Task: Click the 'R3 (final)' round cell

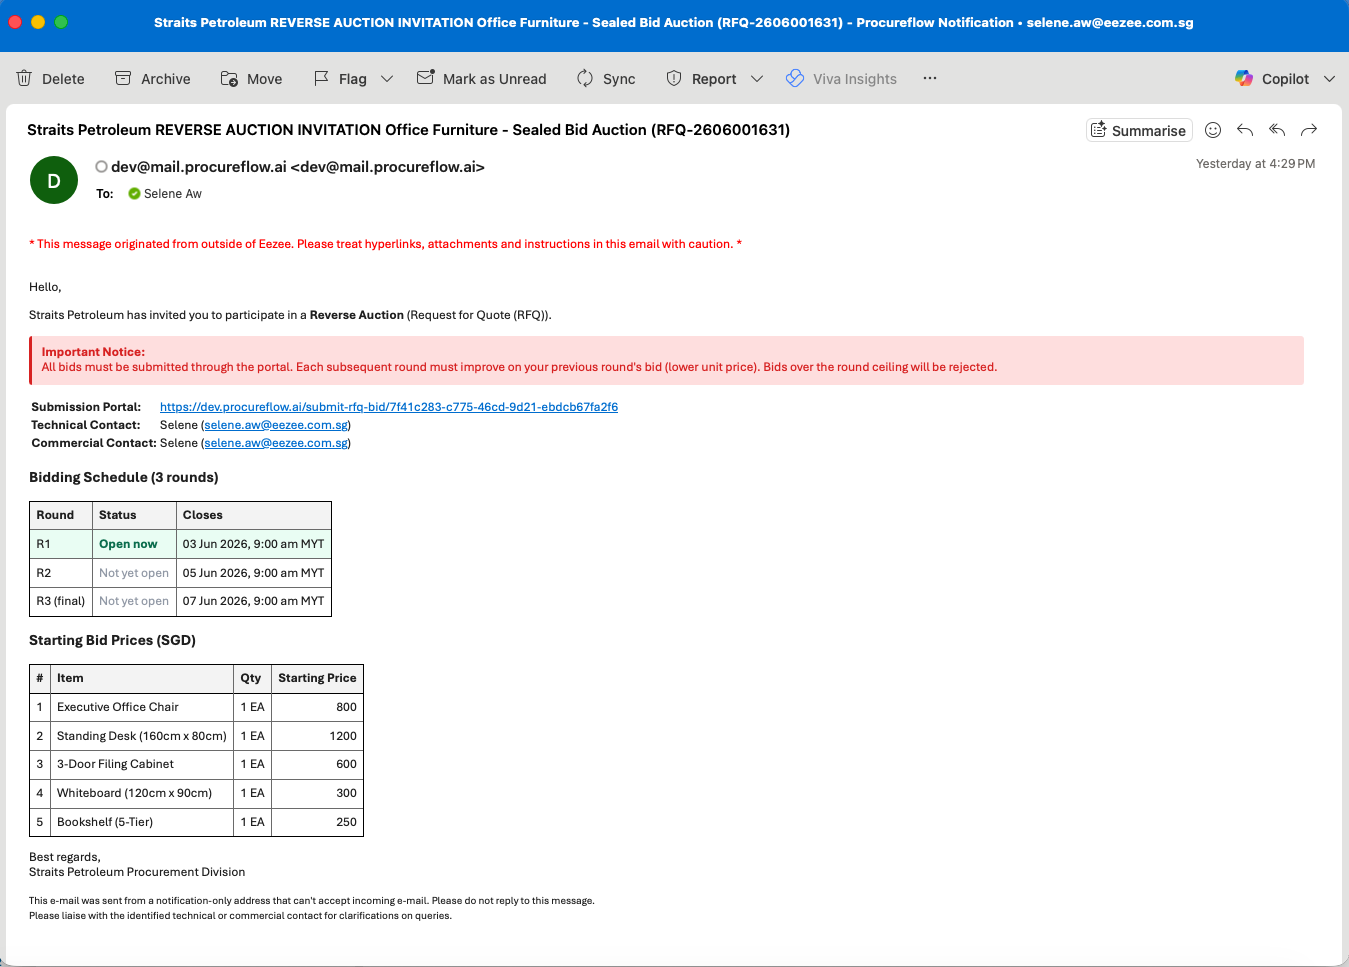Action: tap(61, 601)
